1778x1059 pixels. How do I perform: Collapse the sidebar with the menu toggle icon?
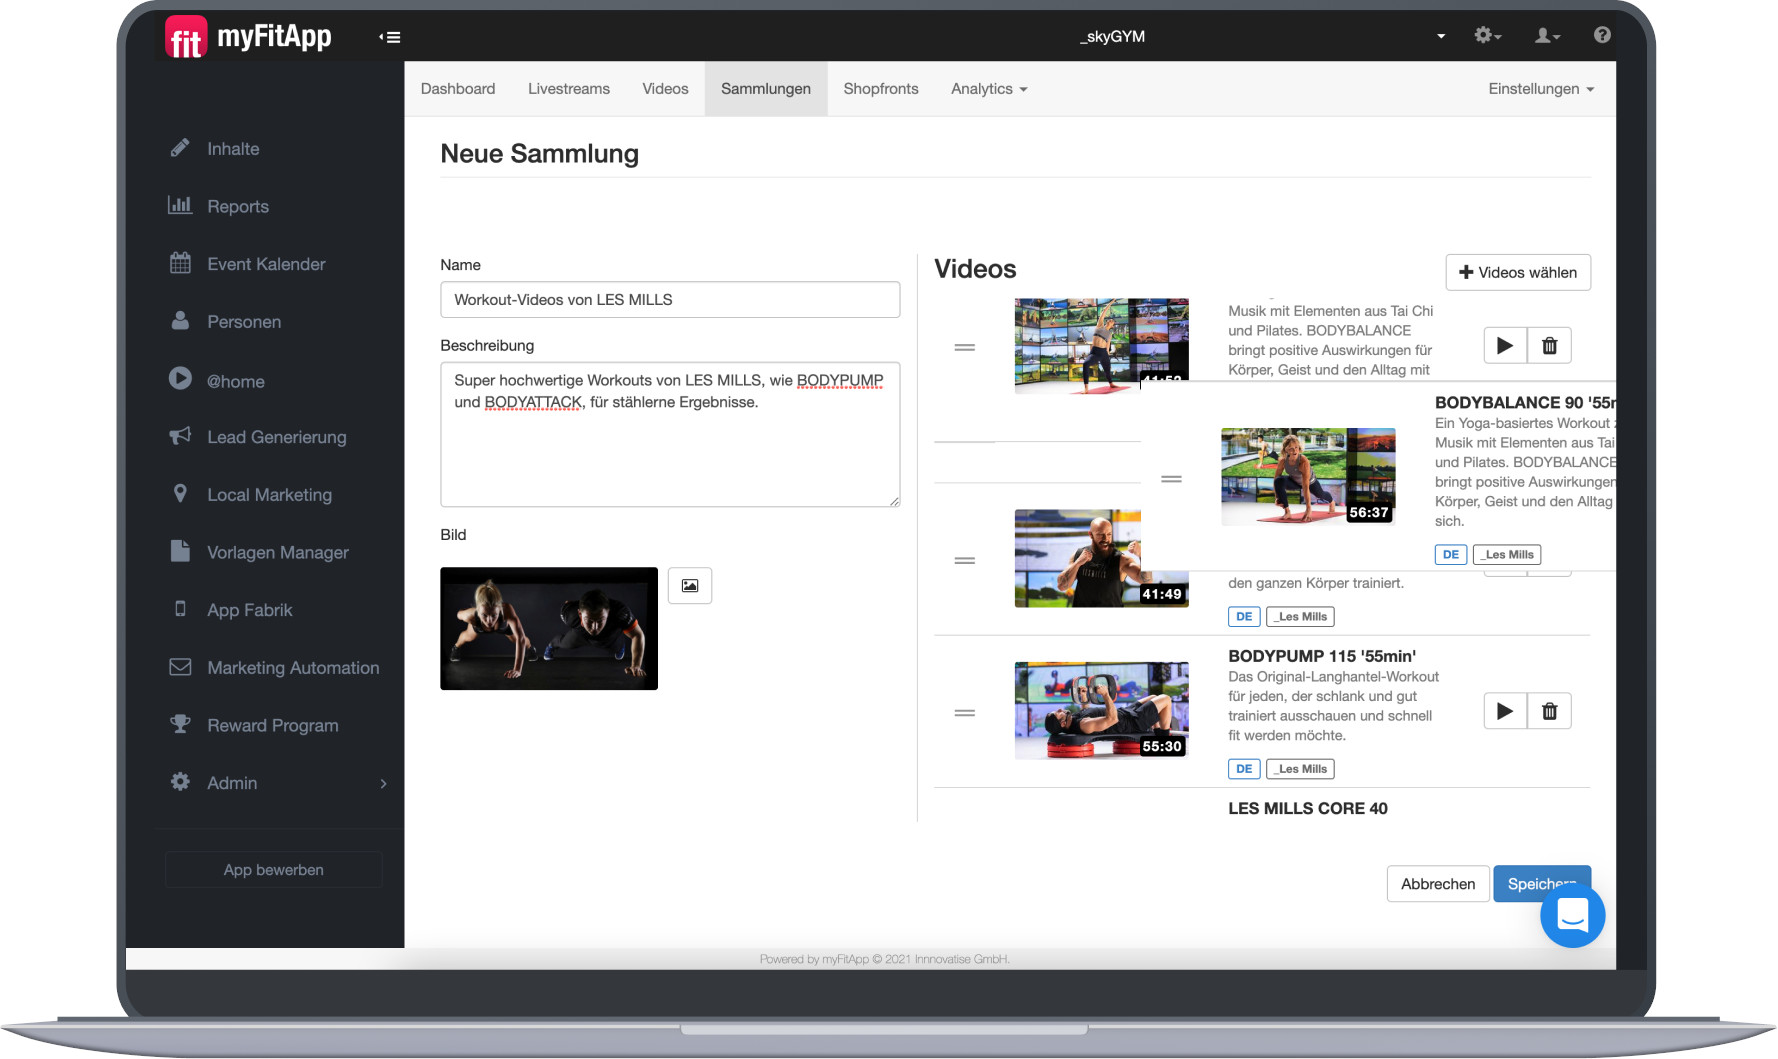pyautogui.click(x=390, y=37)
